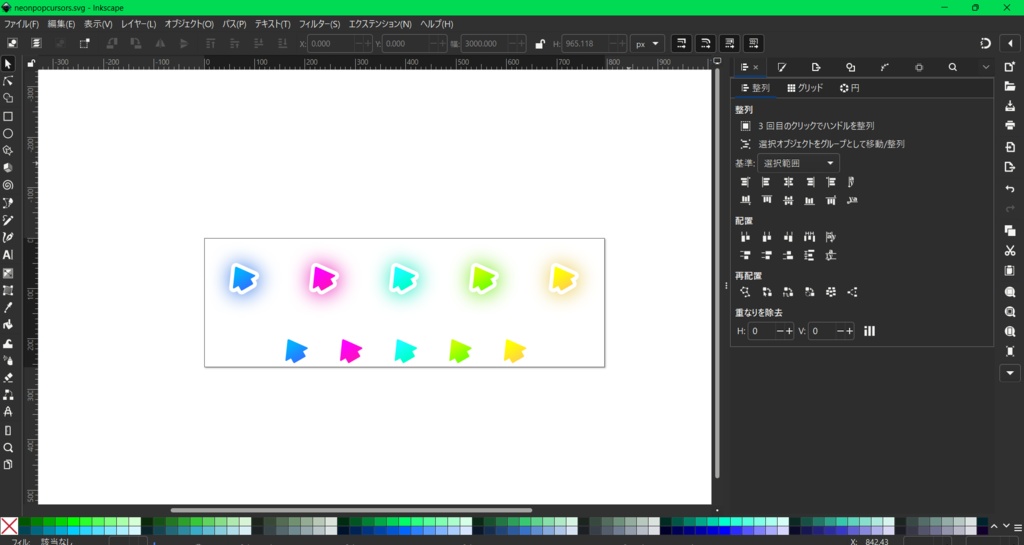Click Cut scissors icon
1024x545 pixels.
coord(1010,251)
